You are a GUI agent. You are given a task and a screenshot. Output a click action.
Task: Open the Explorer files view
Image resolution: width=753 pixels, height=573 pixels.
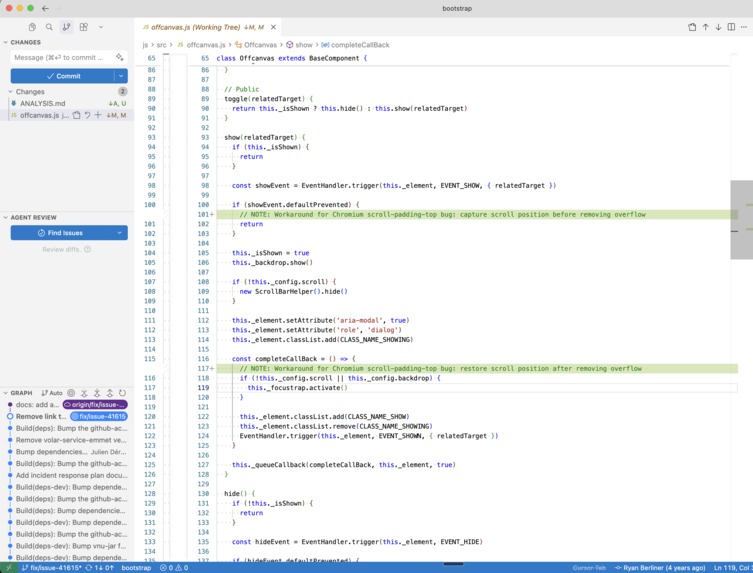point(32,27)
